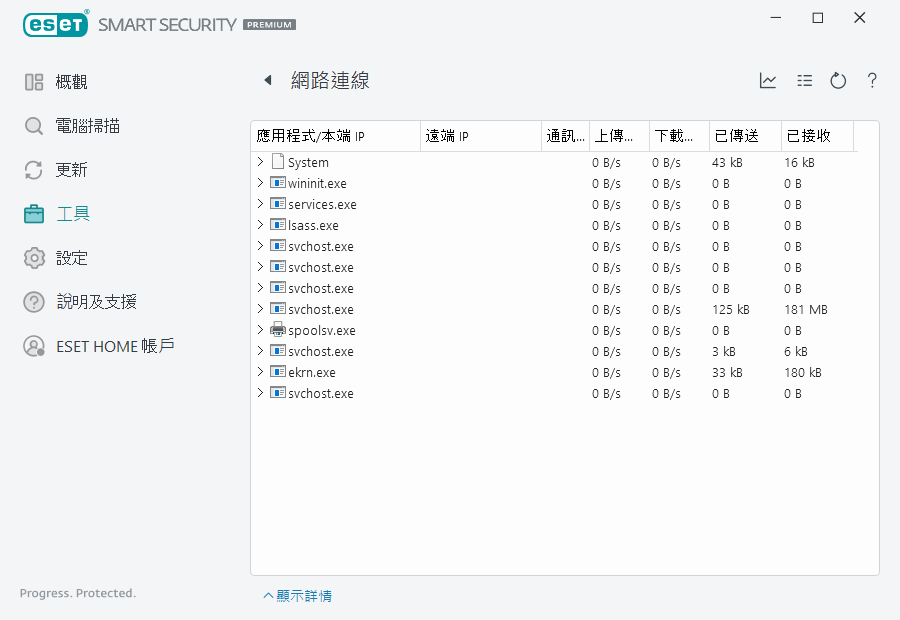Image resolution: width=900 pixels, height=620 pixels.
Task: Expand the System process row
Action: coord(260,162)
